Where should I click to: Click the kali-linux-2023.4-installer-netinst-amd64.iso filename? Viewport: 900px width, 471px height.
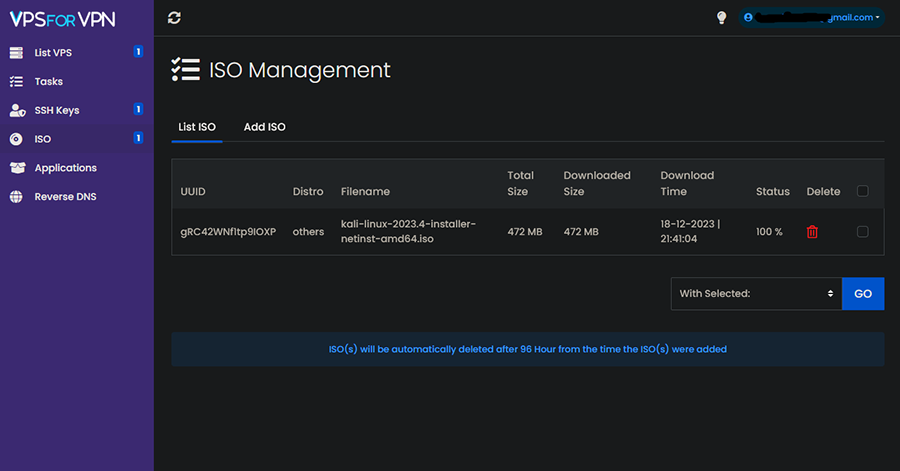coord(408,231)
